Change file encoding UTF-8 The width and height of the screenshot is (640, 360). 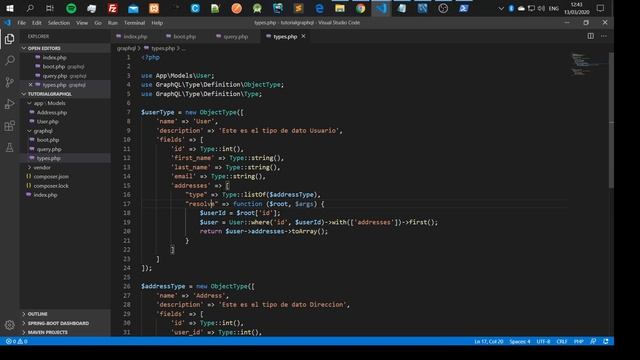pyautogui.click(x=543, y=341)
